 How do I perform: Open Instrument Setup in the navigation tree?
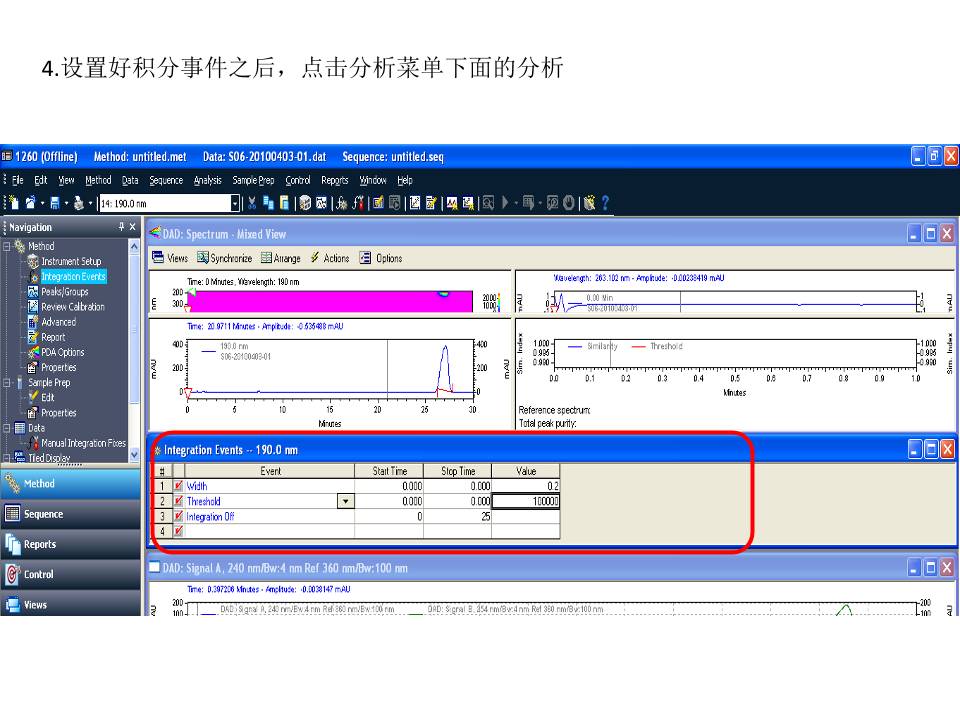(70, 261)
